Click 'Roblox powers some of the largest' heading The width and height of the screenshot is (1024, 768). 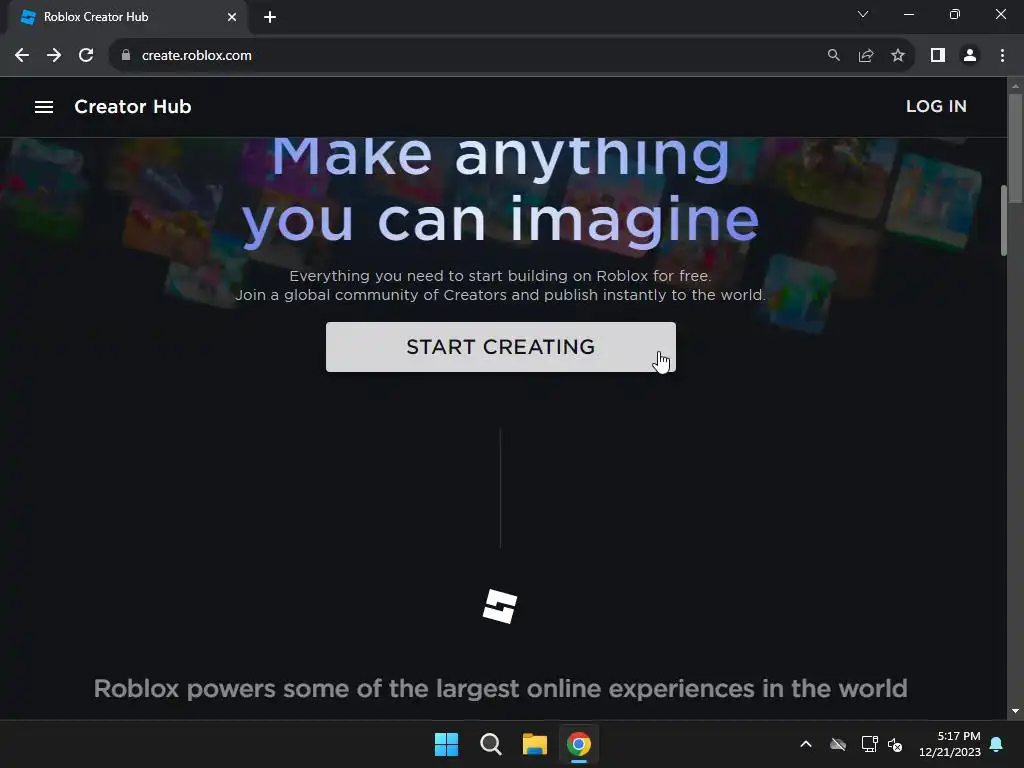(500, 688)
